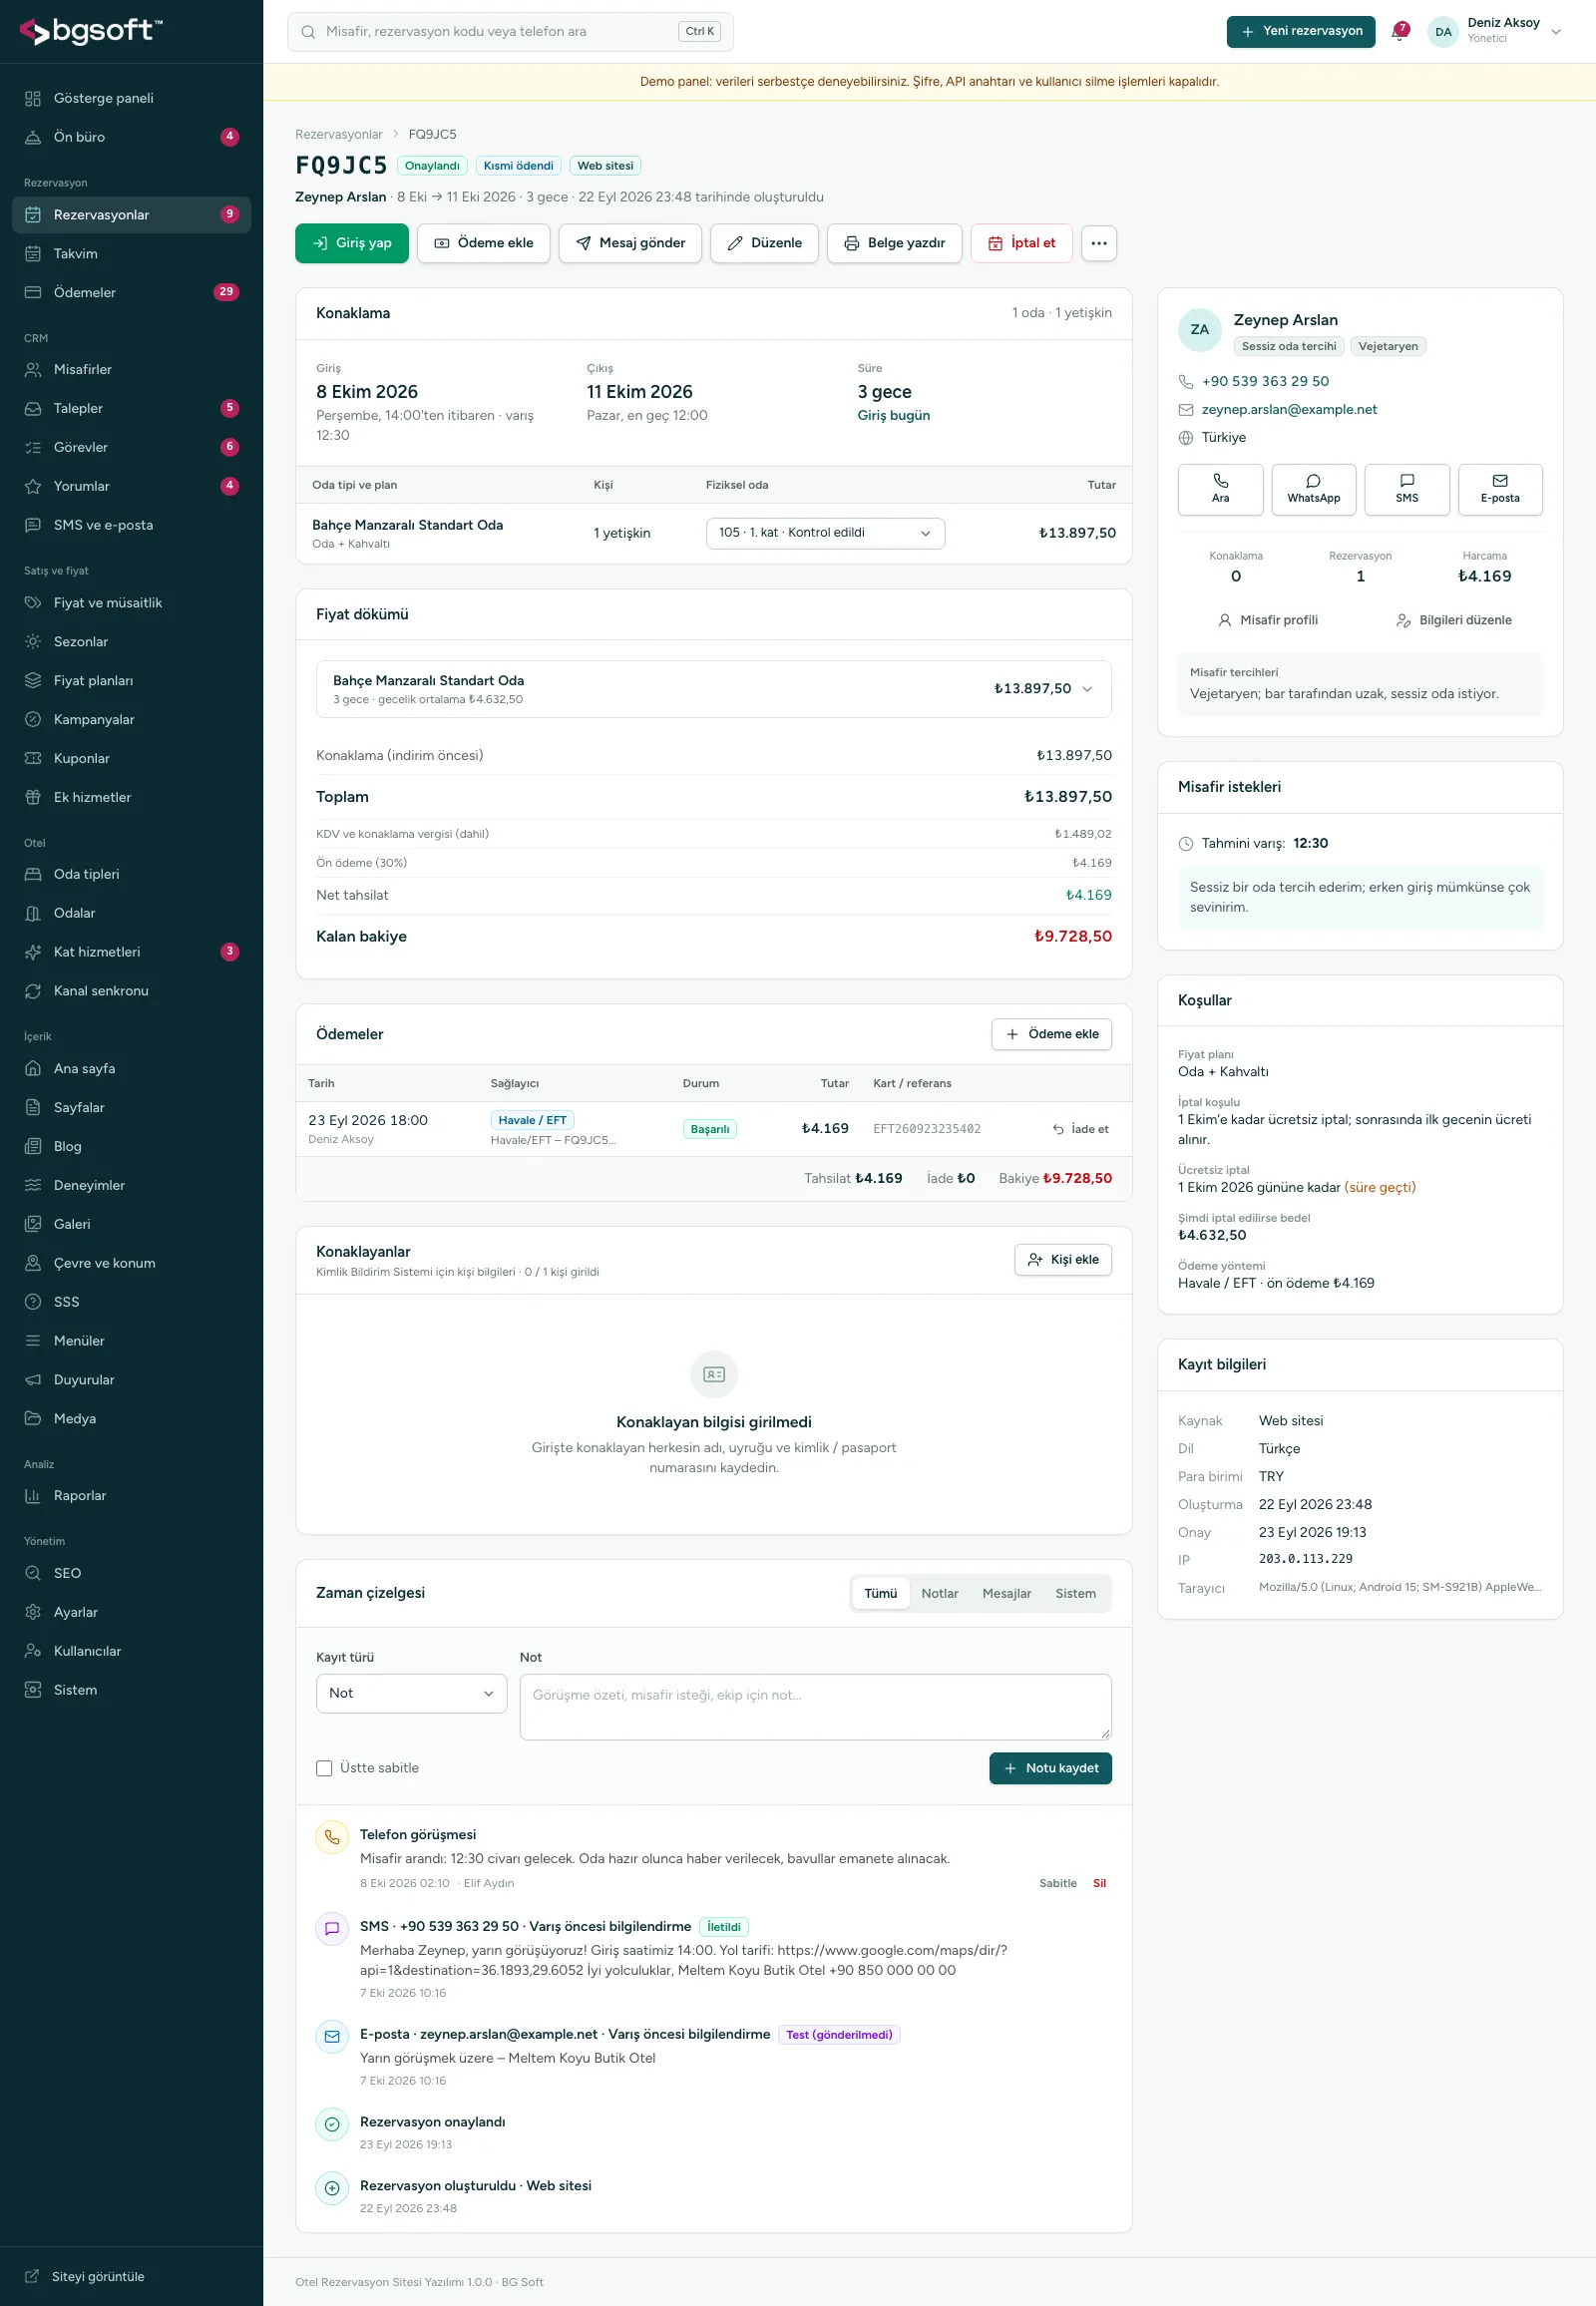1596x2306 pixels.
Task: Click Yeni rezervasyon button
Action: pyautogui.click(x=1300, y=31)
